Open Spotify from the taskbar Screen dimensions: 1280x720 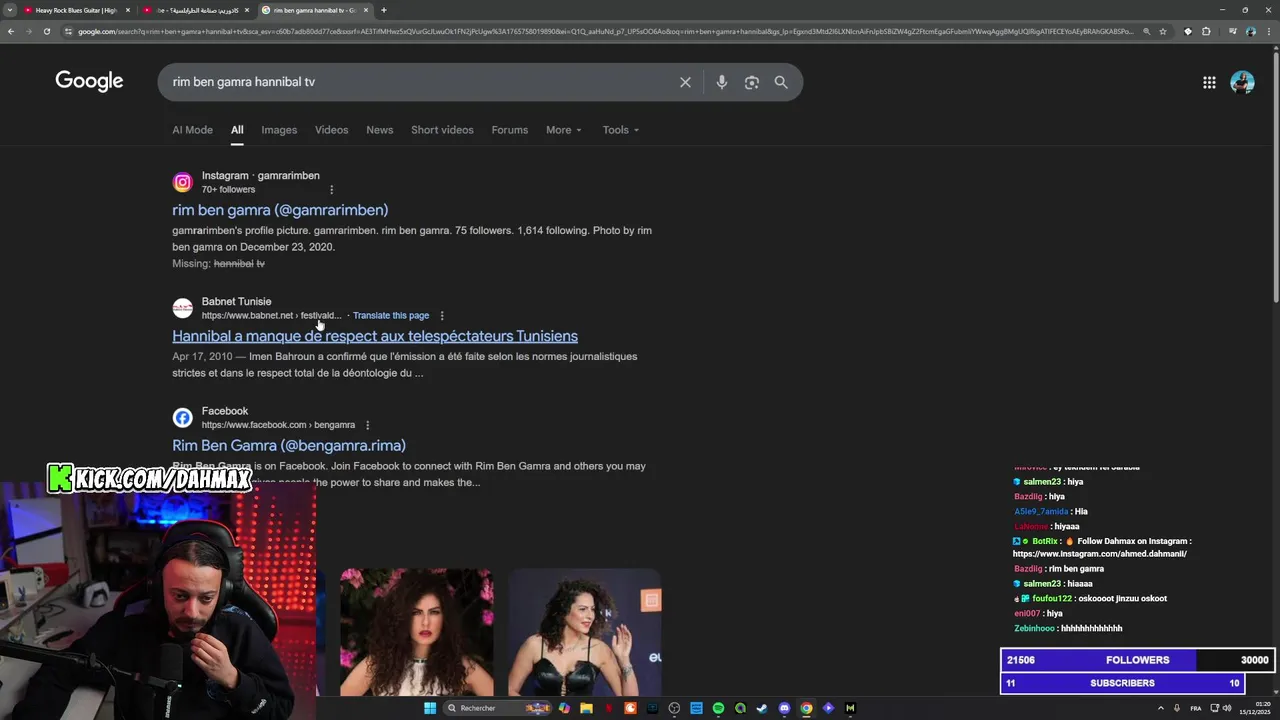tap(718, 708)
